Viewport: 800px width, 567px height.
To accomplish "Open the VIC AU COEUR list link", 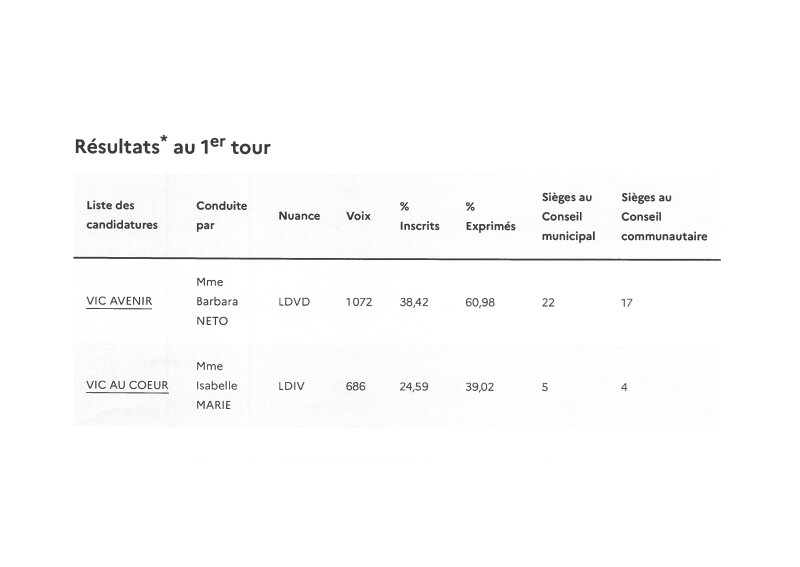I will click(127, 385).
